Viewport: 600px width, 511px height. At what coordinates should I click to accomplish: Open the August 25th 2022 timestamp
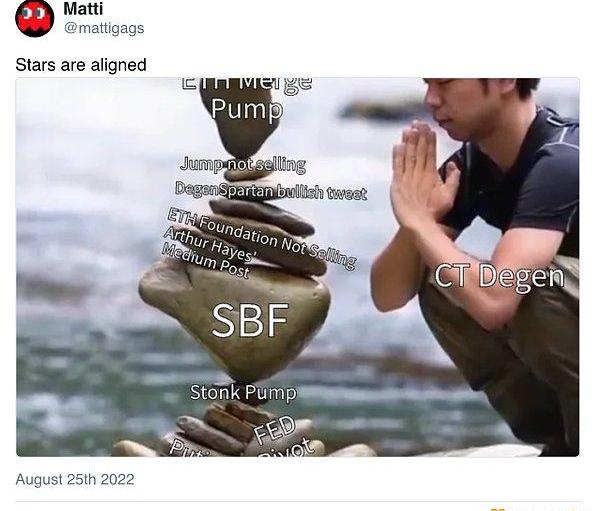click(x=75, y=479)
